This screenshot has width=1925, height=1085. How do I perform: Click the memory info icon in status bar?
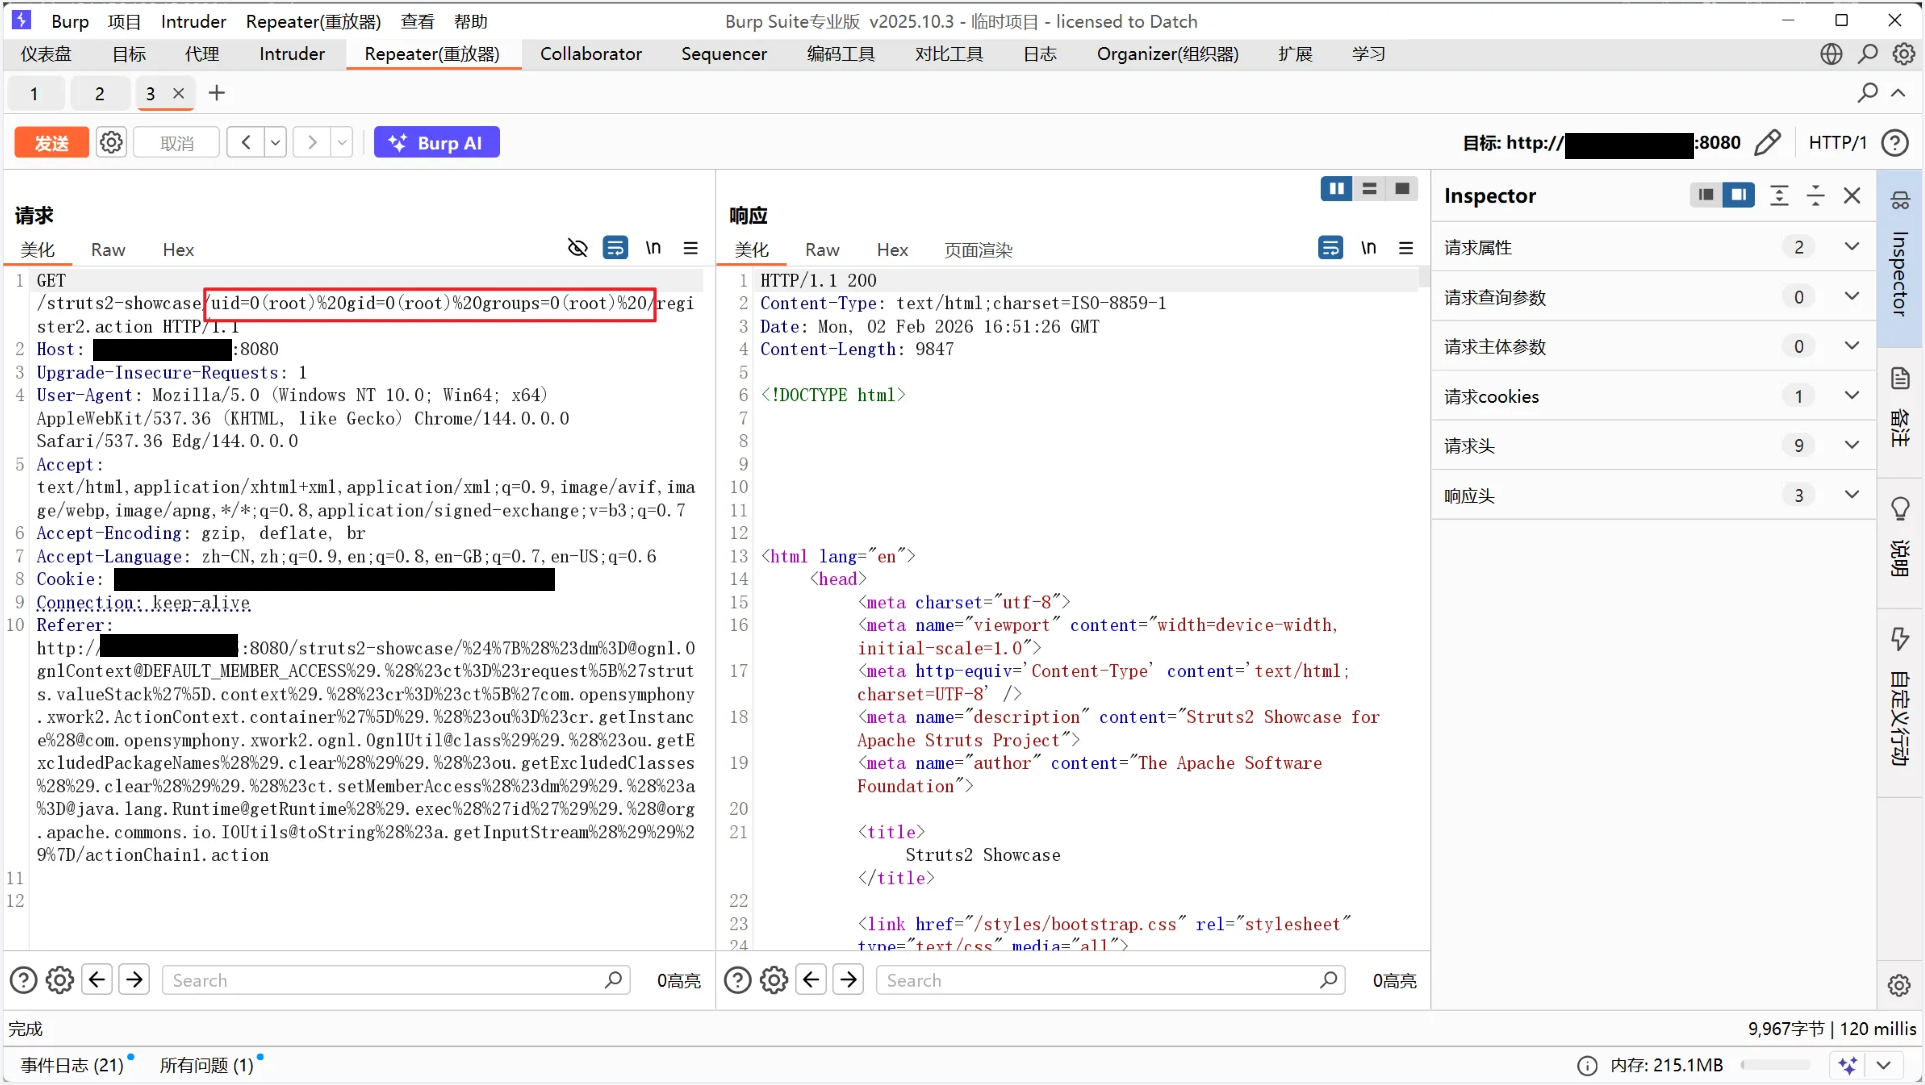[x=1587, y=1066]
